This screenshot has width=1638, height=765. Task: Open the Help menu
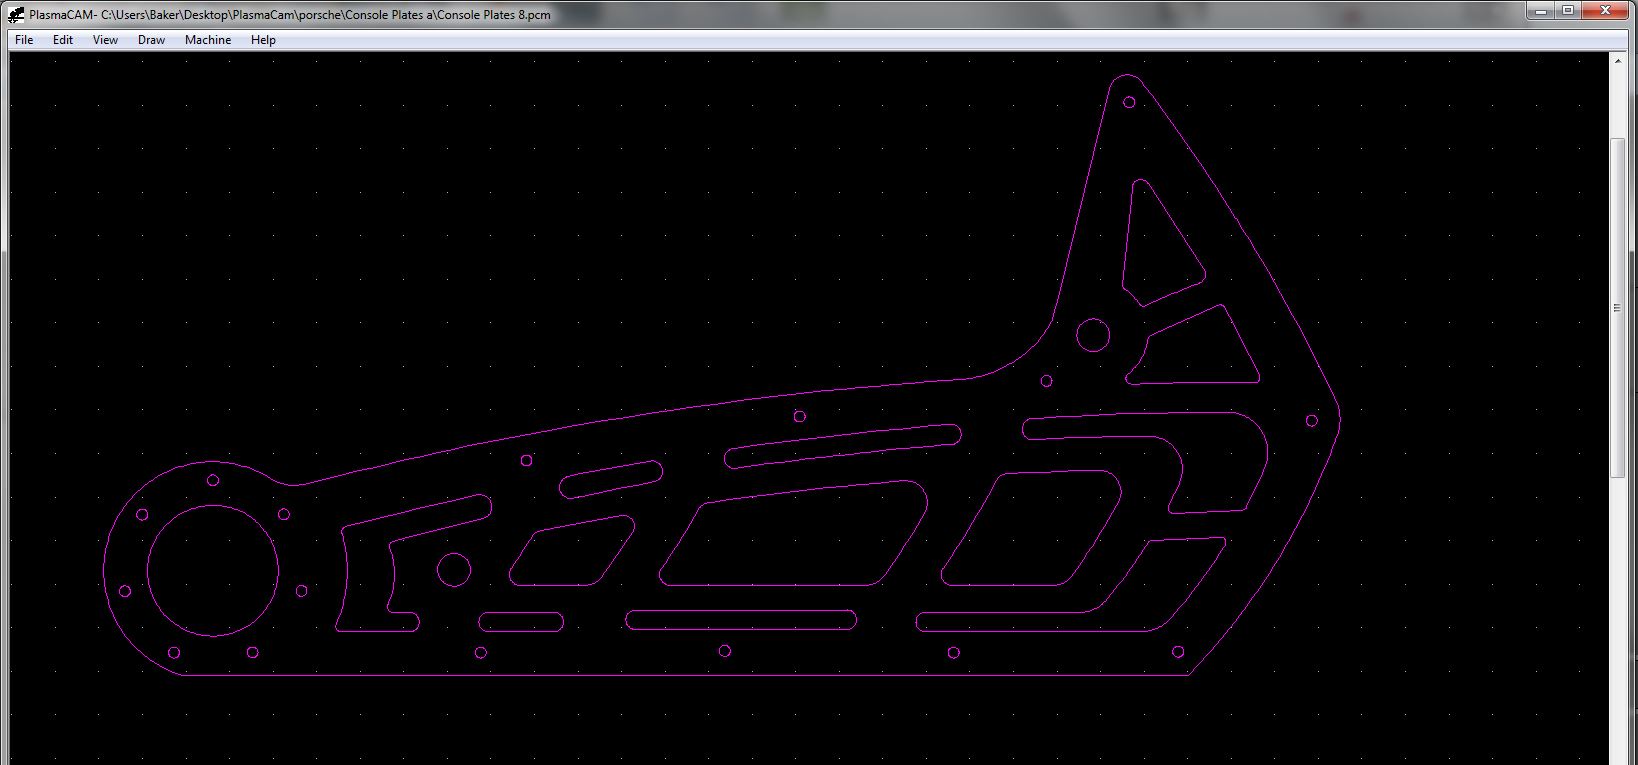(x=263, y=40)
